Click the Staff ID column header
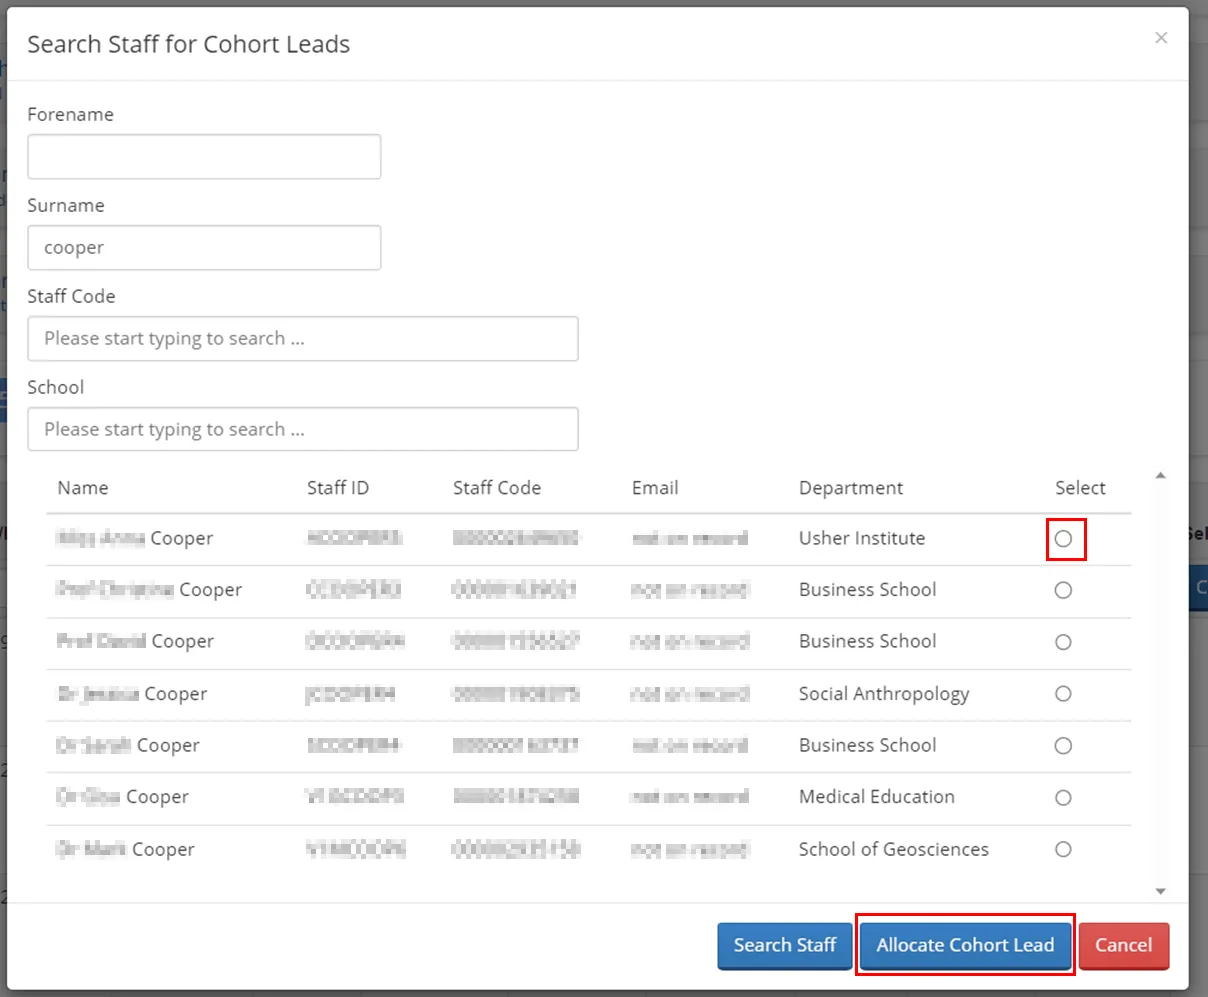Image resolution: width=1208 pixels, height=997 pixels. (335, 488)
